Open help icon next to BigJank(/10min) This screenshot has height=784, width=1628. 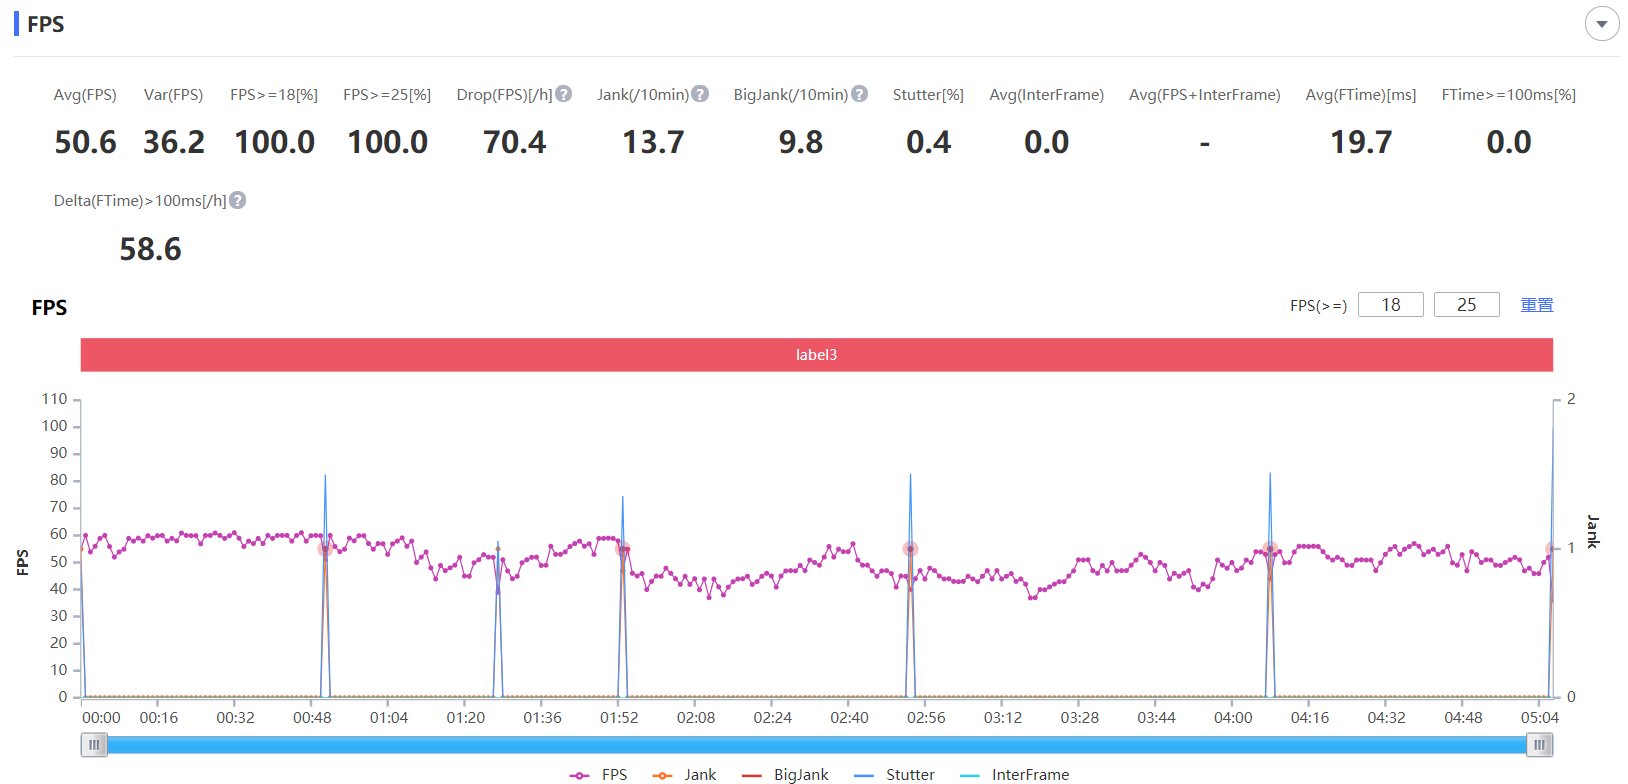[x=859, y=94]
